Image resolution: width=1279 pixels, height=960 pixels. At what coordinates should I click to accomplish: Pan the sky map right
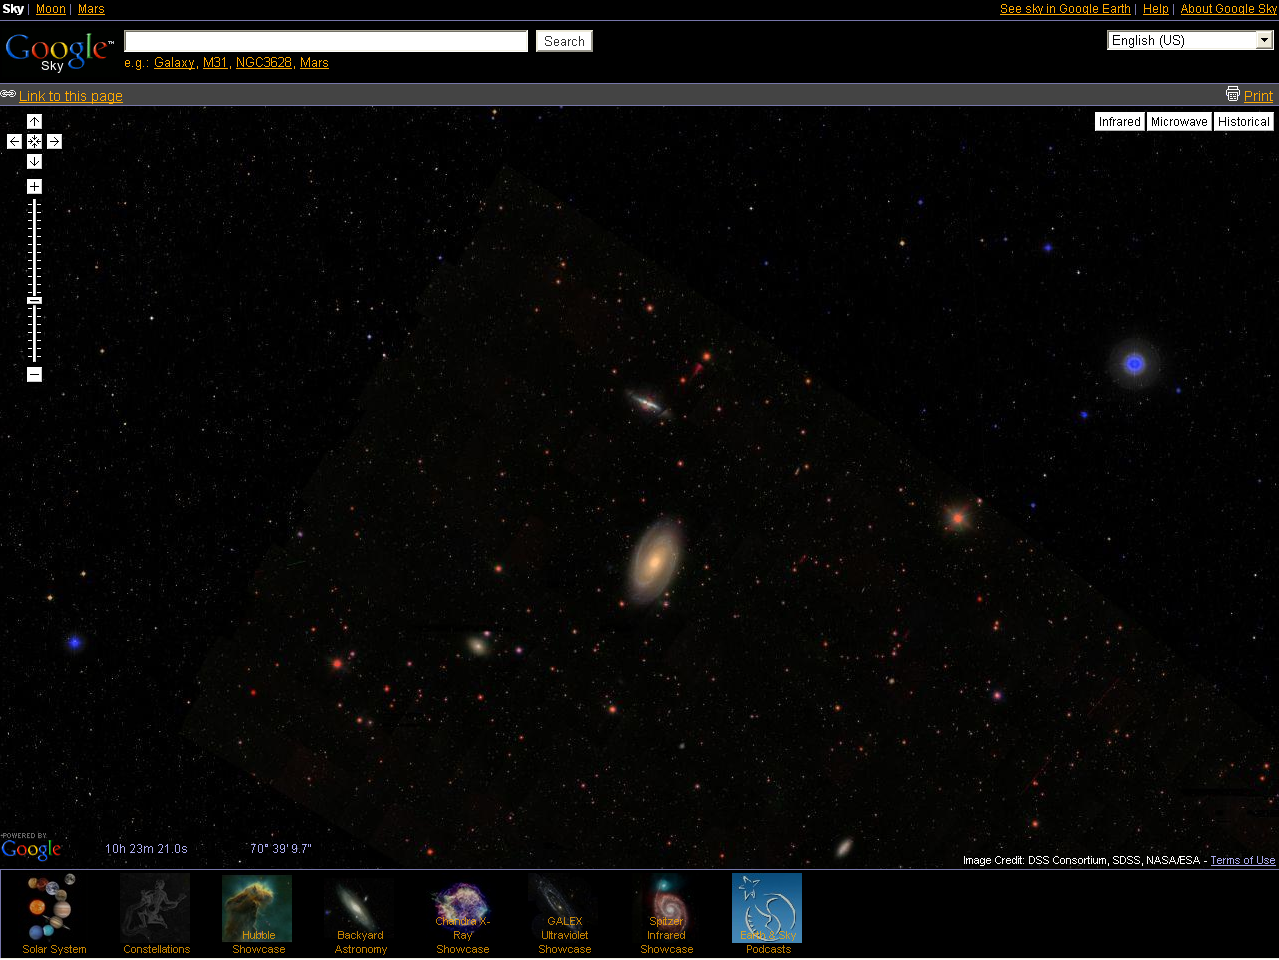54,141
